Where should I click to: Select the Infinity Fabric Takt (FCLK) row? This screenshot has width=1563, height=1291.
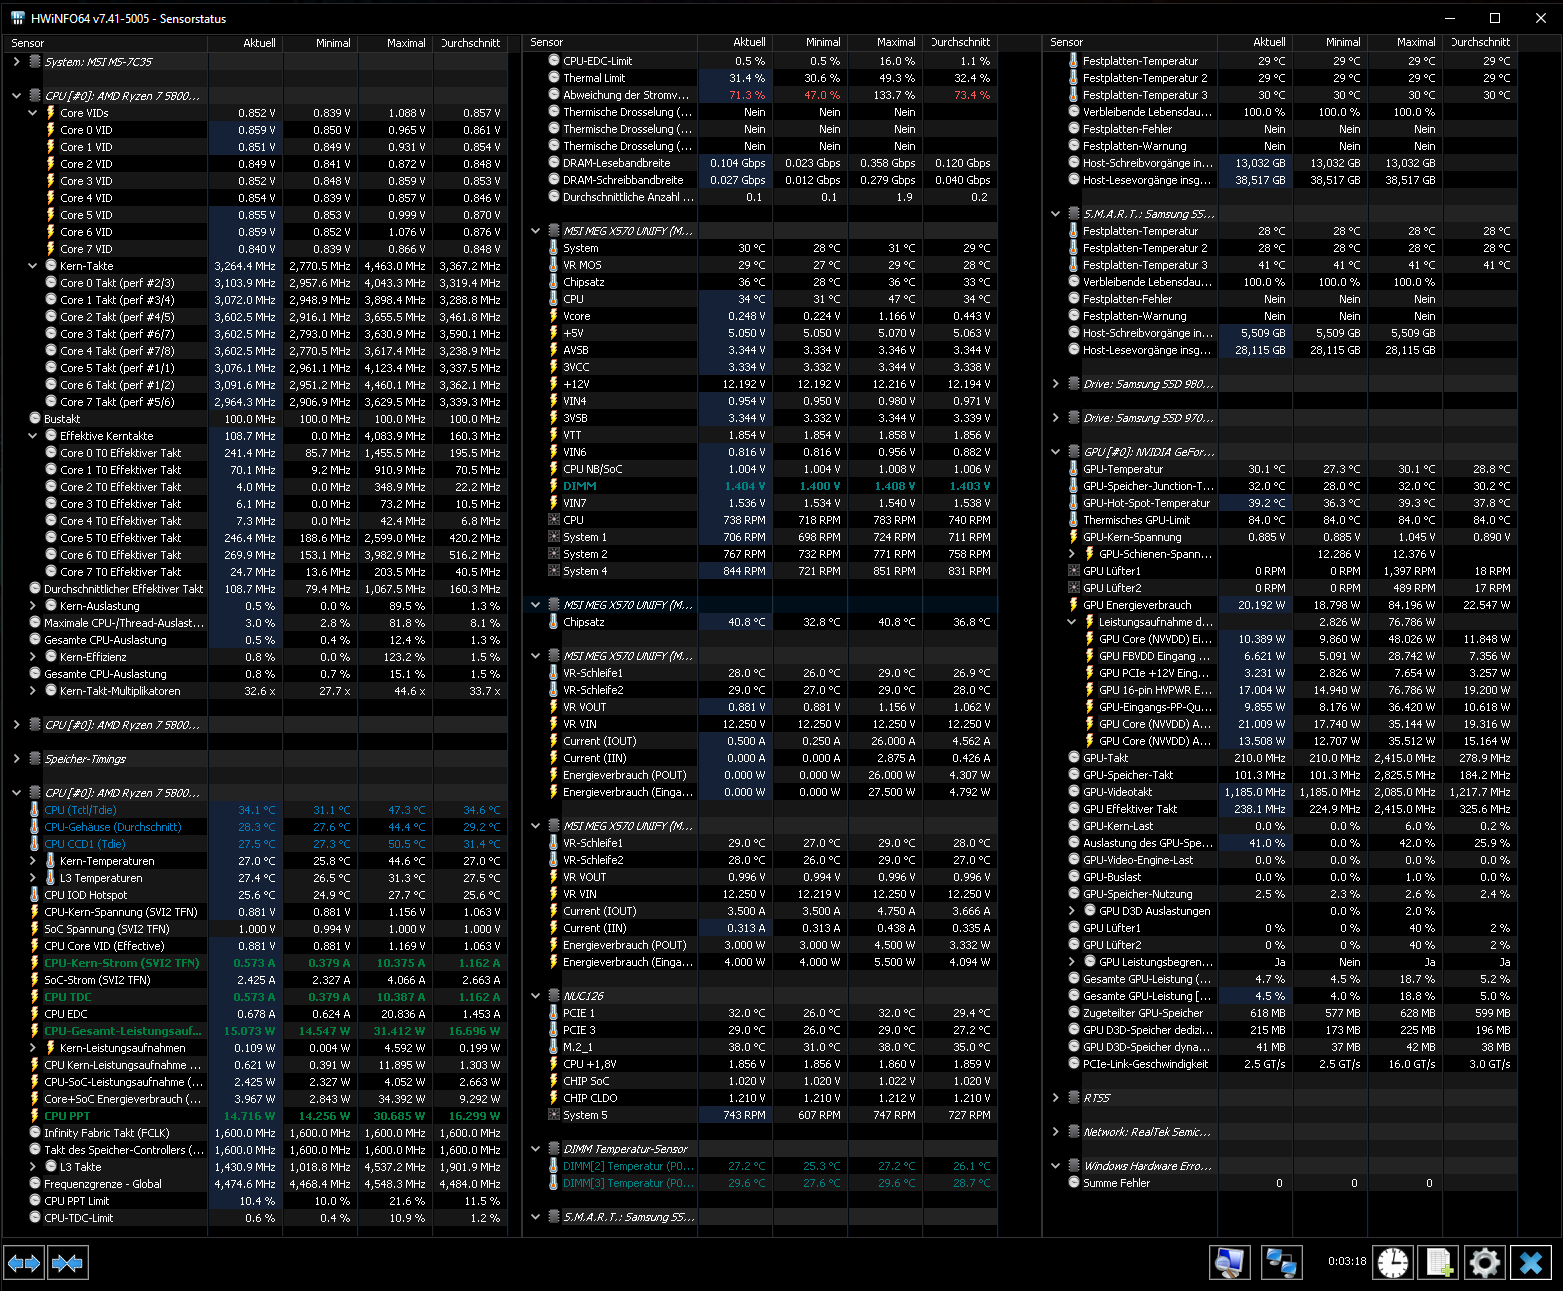coord(256,1133)
